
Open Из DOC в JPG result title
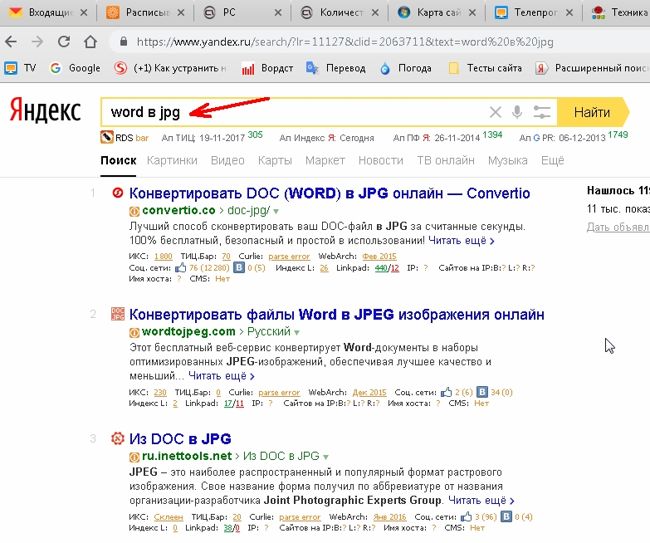coord(180,439)
